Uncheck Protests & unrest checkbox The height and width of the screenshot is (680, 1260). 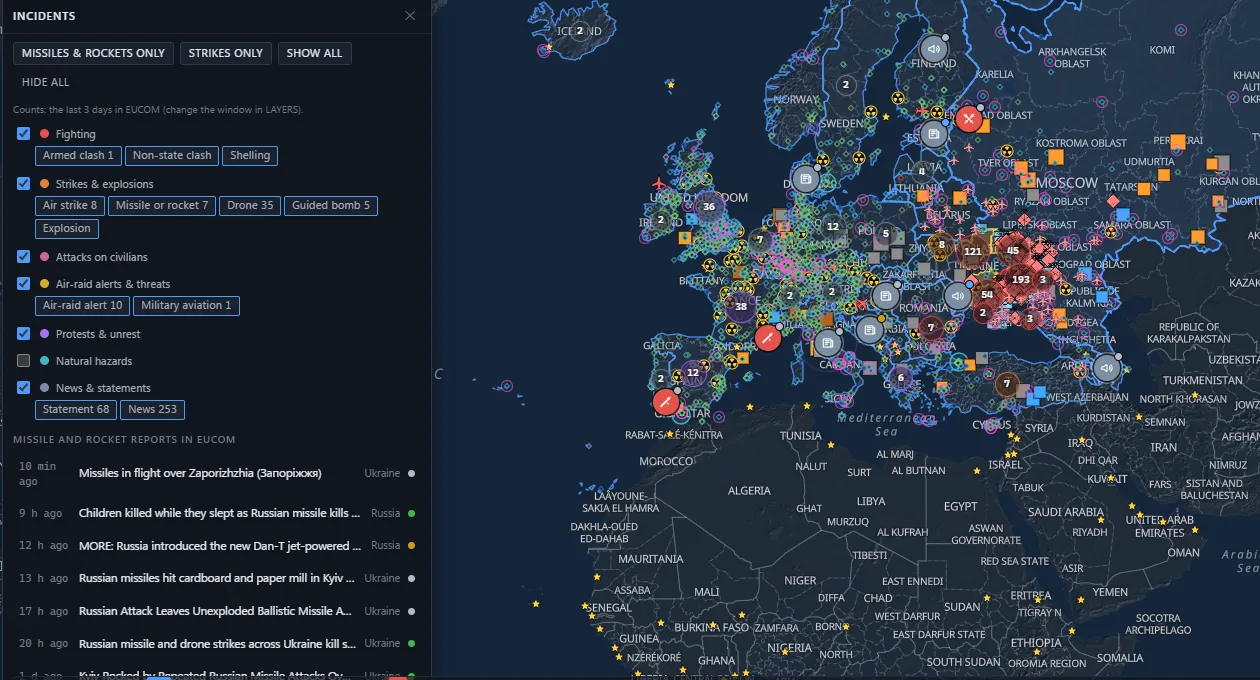click(24, 333)
